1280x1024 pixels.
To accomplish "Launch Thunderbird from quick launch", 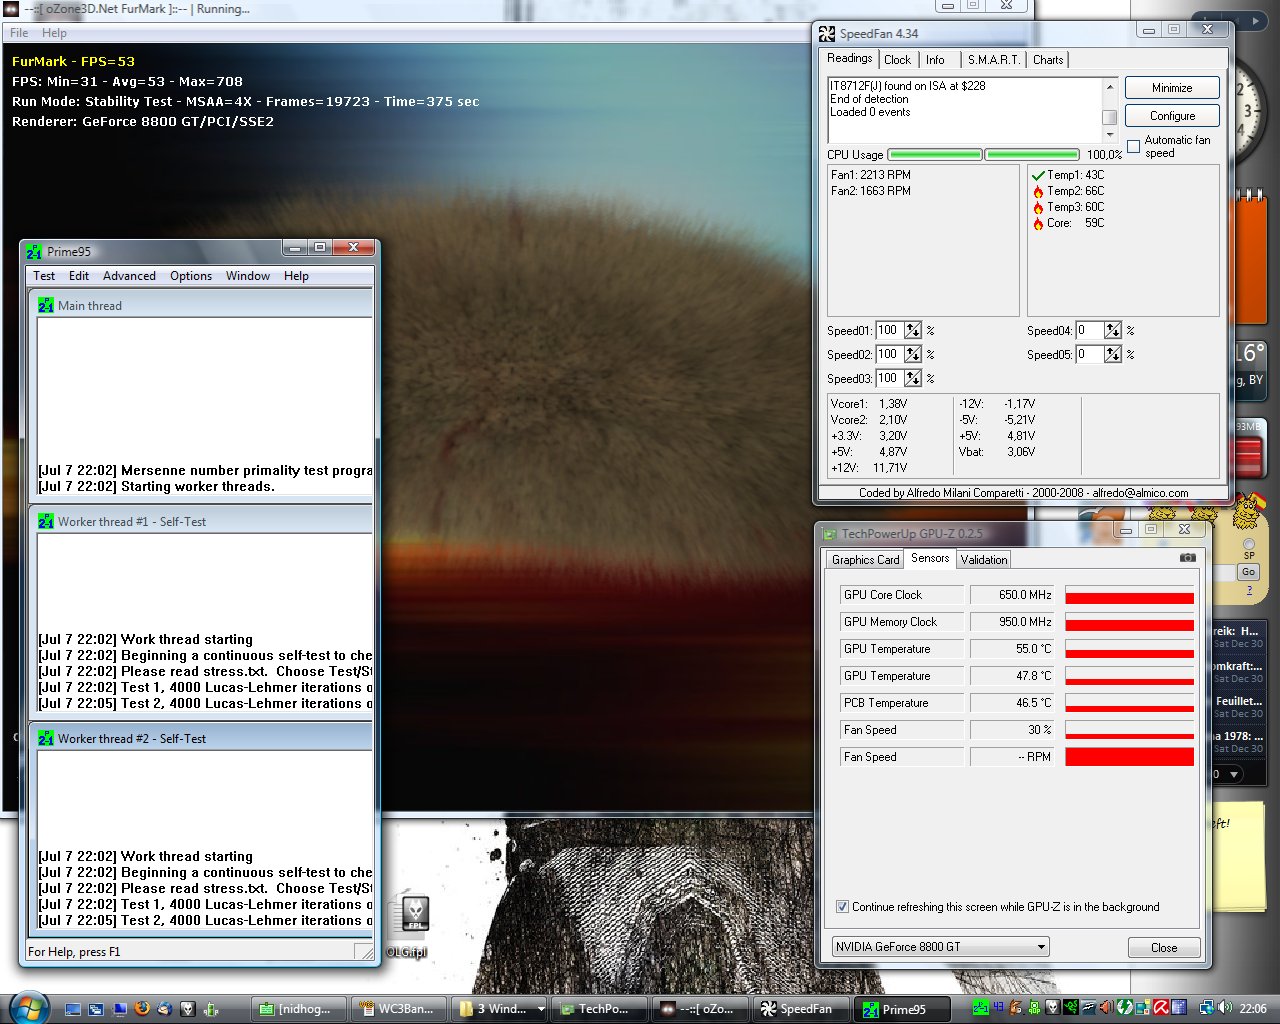I will coord(164,1009).
